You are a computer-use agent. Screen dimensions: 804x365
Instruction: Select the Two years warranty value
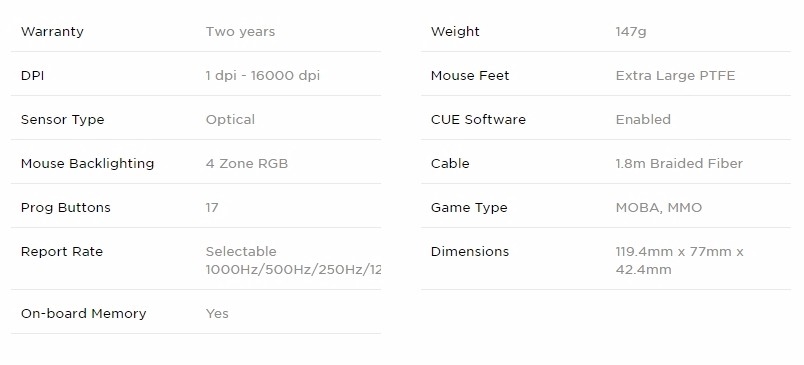240,32
